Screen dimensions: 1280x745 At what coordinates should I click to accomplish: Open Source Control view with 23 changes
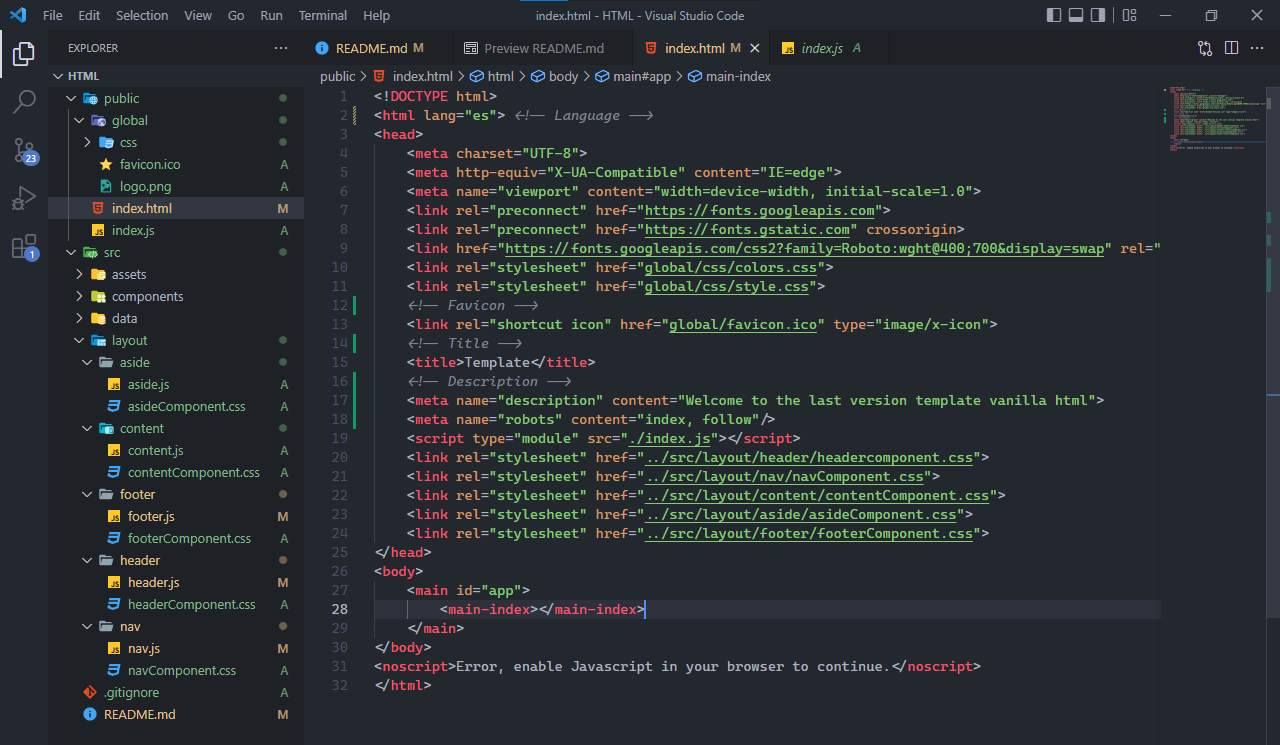pyautogui.click(x=24, y=150)
